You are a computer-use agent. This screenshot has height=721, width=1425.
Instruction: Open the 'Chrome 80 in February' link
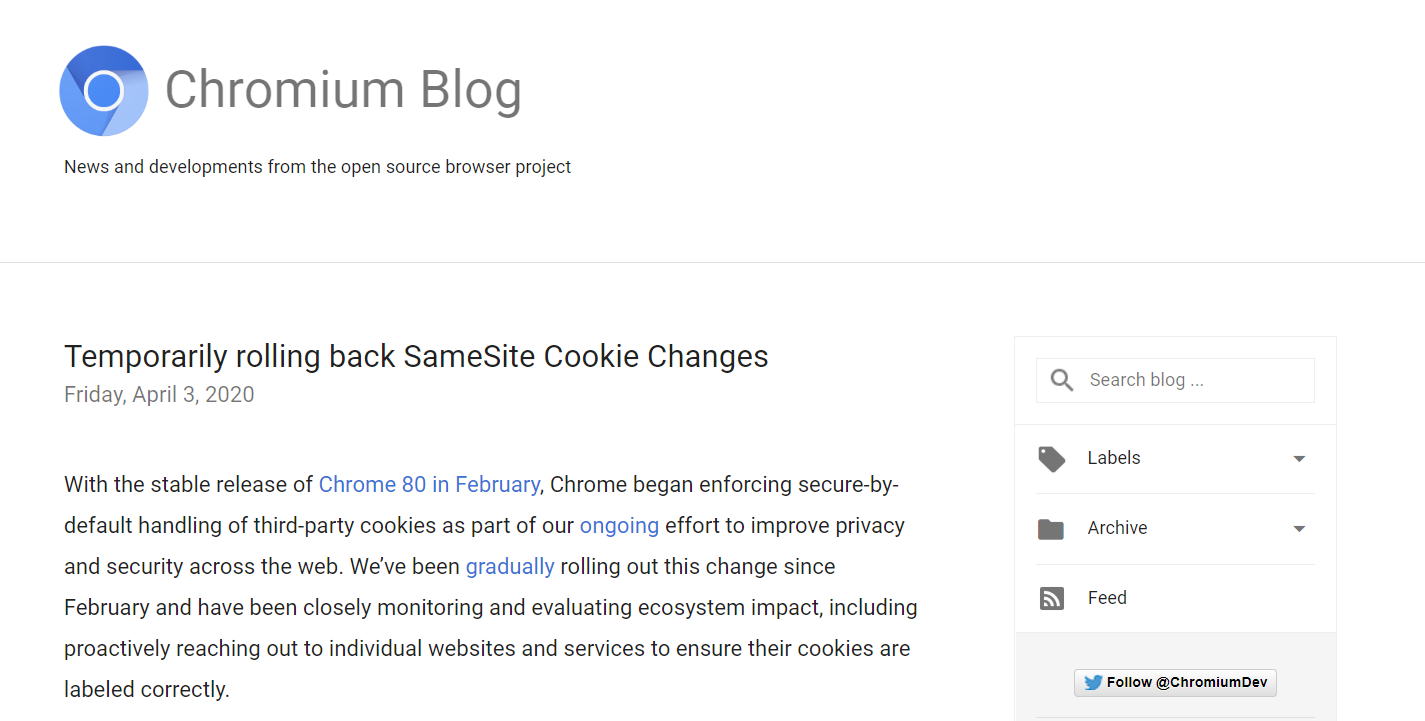click(429, 485)
